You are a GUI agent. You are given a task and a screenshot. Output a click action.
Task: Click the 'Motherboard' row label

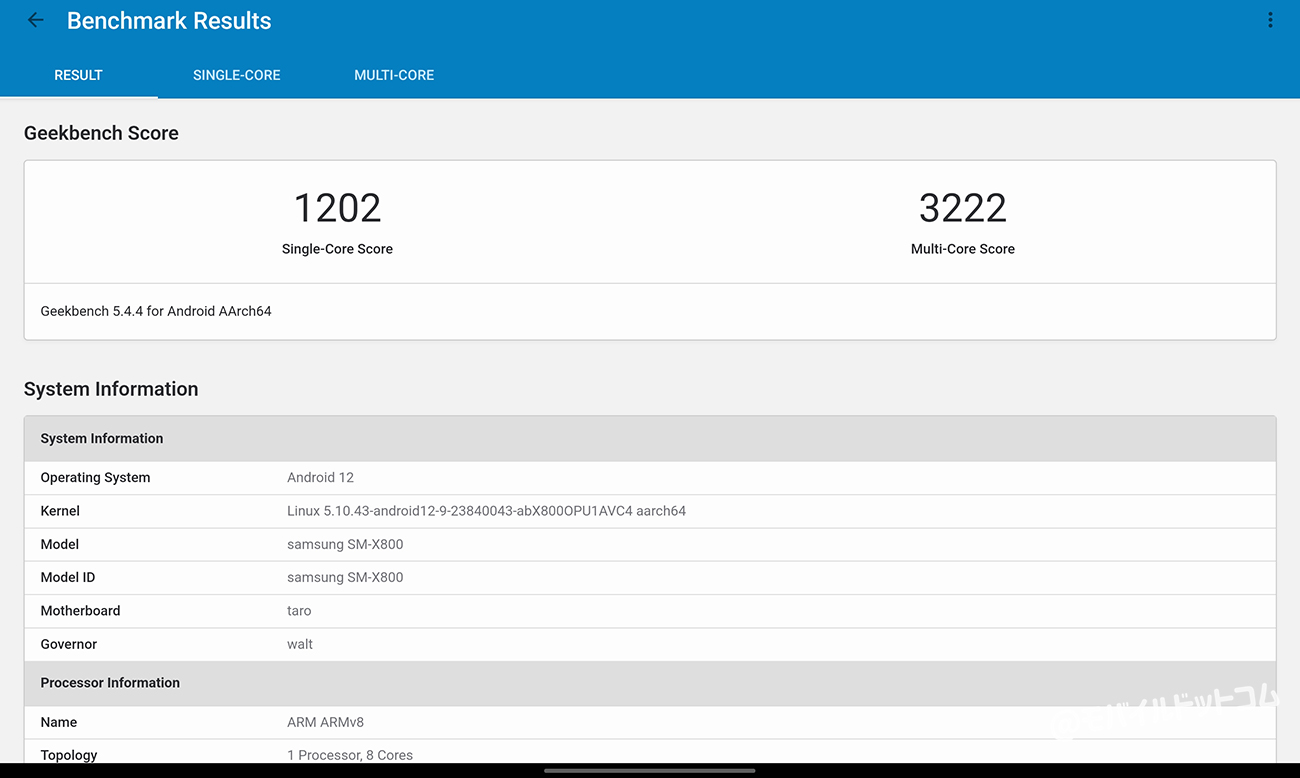coord(80,611)
